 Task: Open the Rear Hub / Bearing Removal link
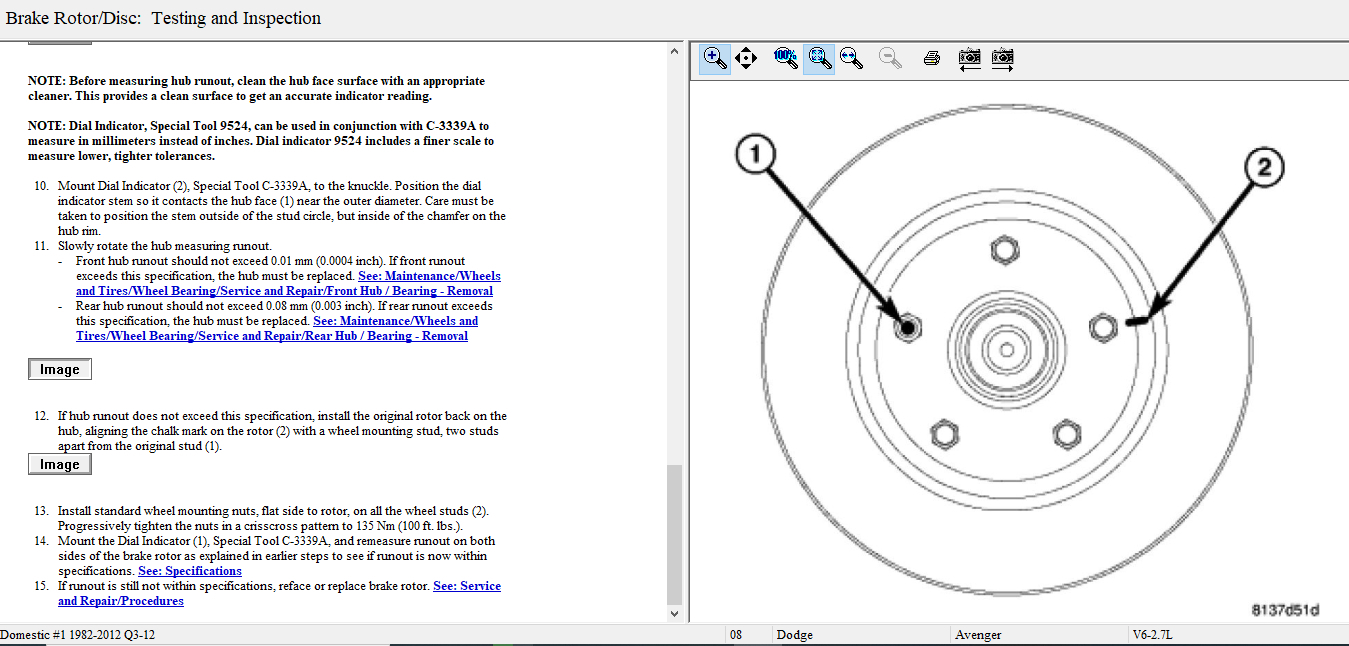tap(272, 336)
